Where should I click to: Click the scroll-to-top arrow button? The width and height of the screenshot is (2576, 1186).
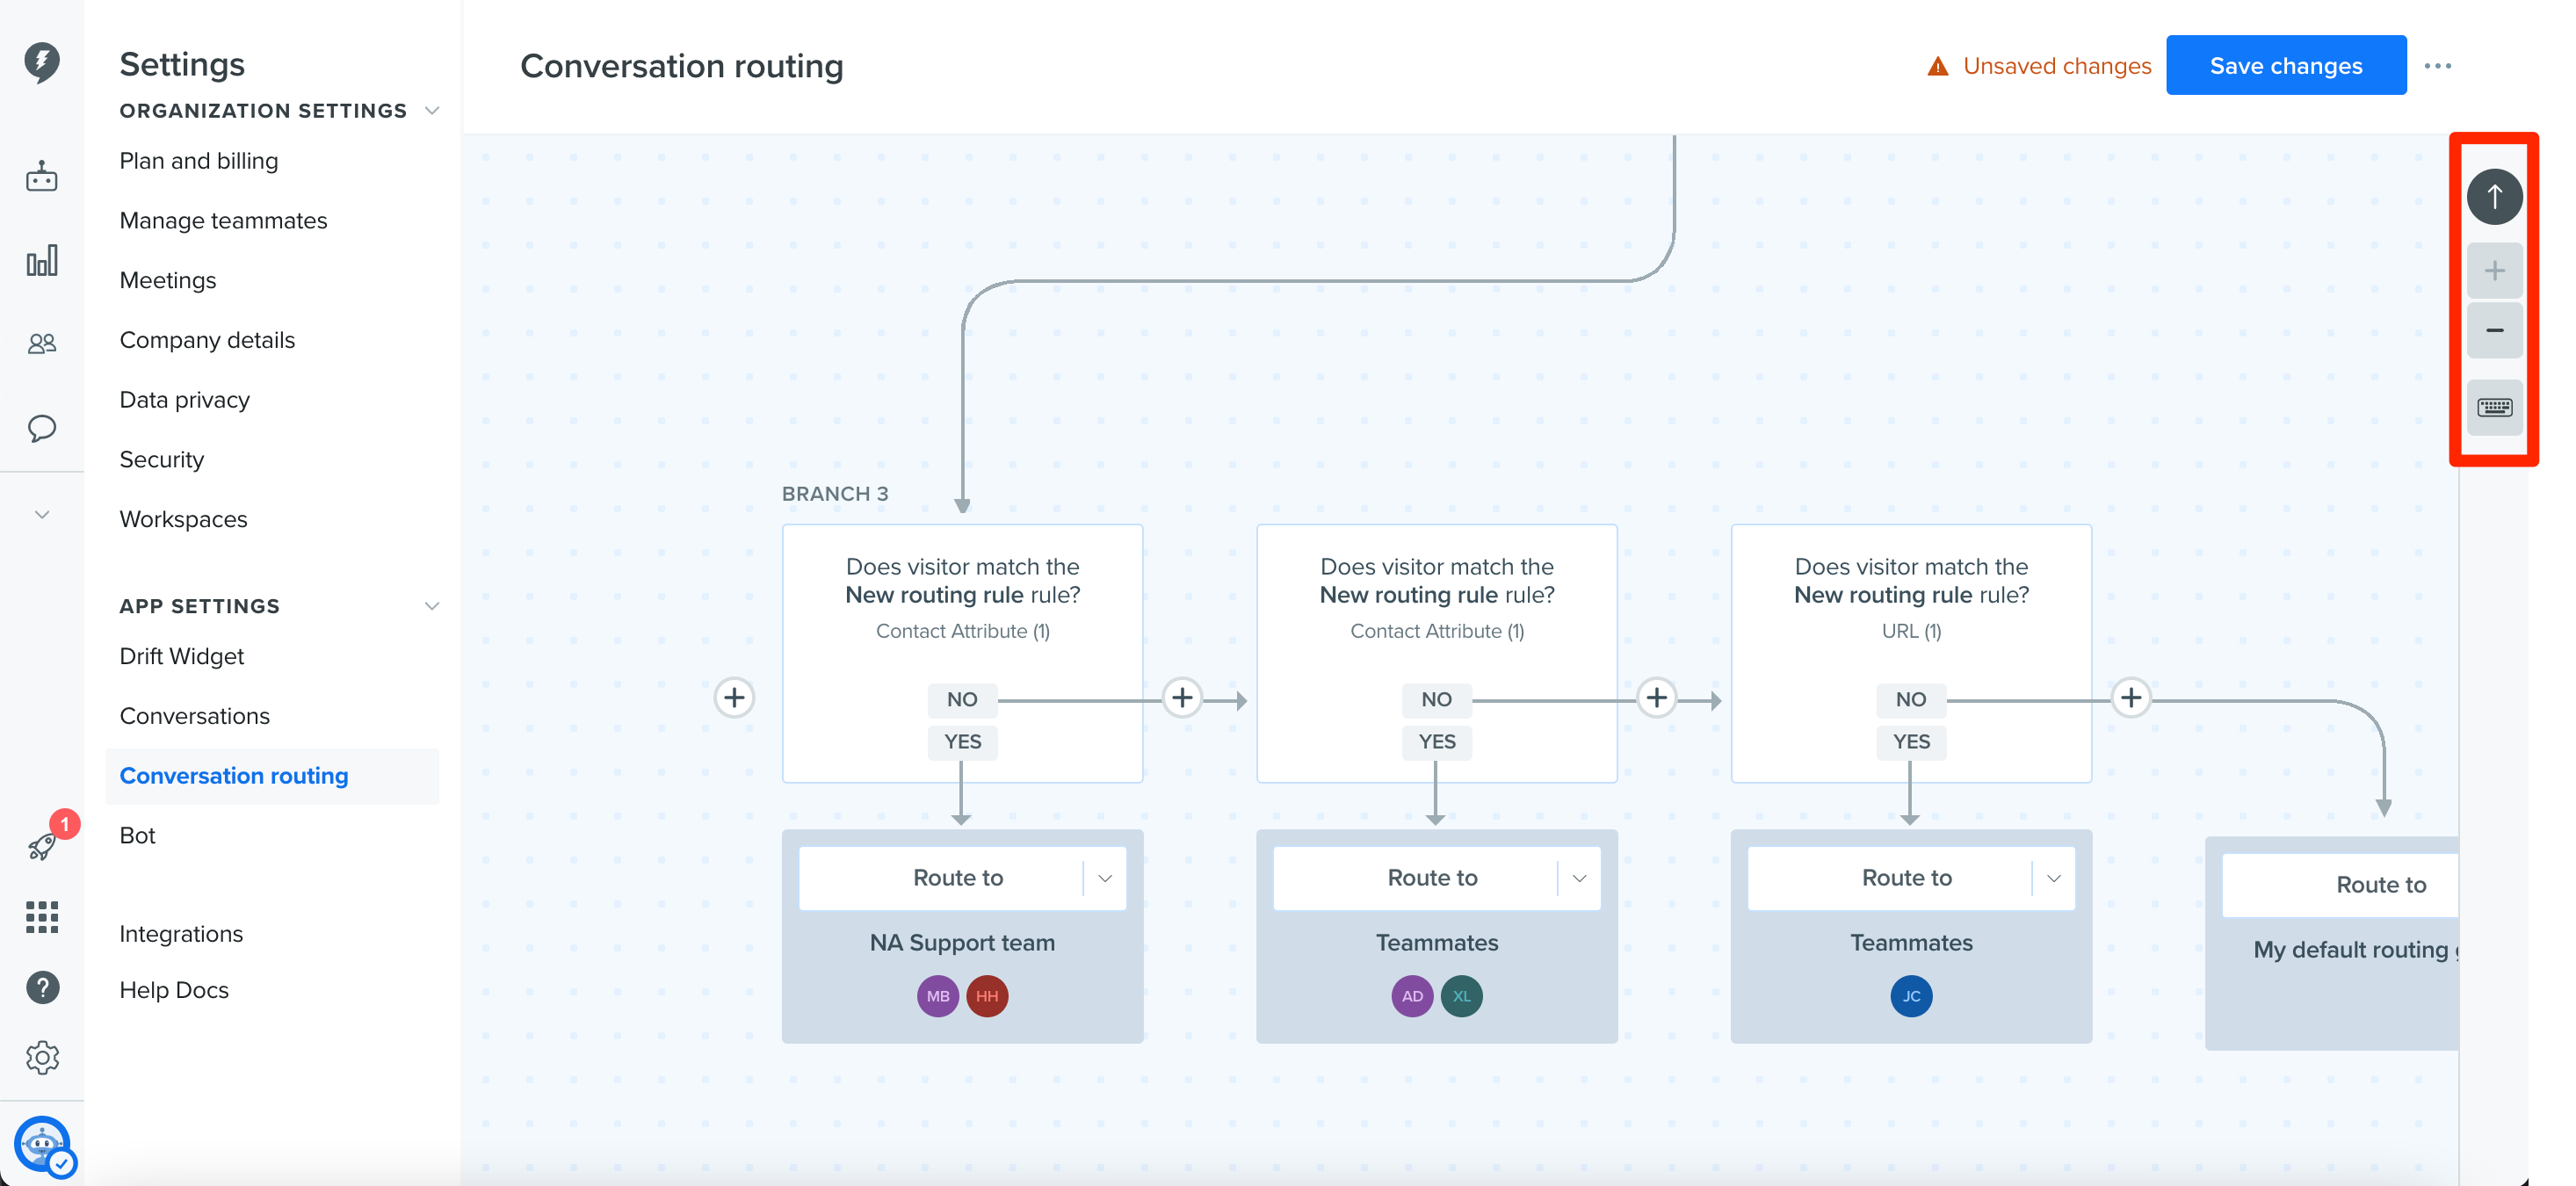pyautogui.click(x=2494, y=196)
